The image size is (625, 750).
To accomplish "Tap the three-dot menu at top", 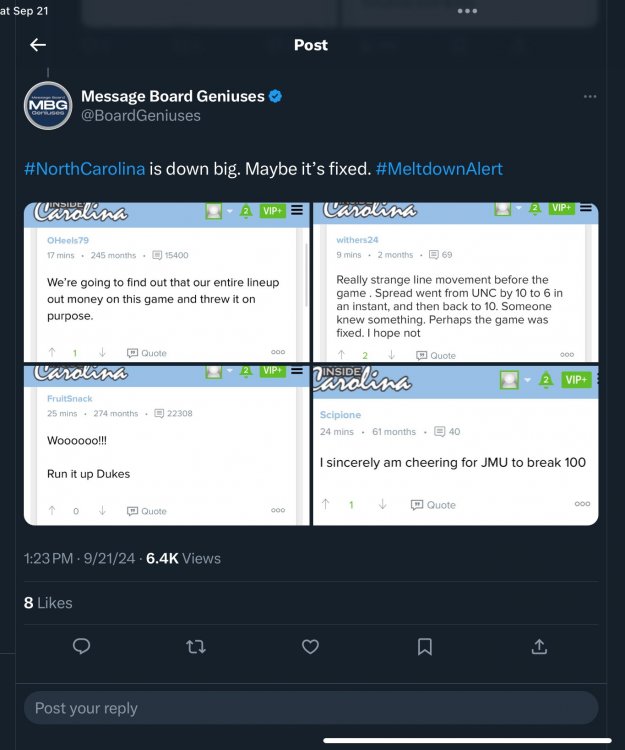I will 467,11.
